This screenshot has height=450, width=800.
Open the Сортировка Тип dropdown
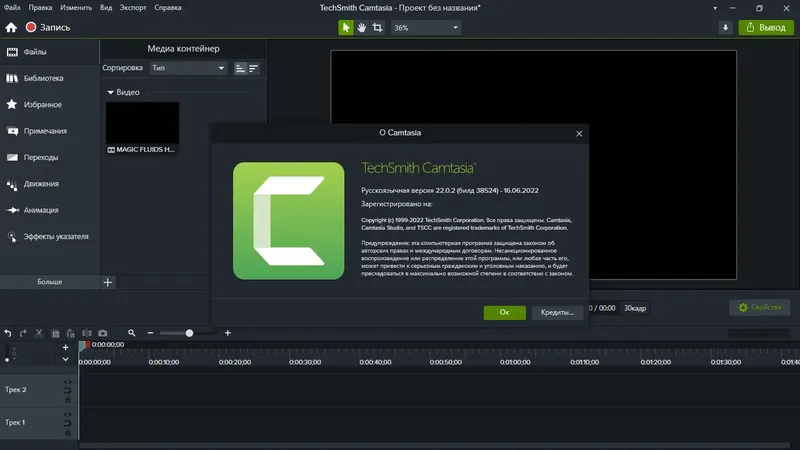pyautogui.click(x=188, y=68)
